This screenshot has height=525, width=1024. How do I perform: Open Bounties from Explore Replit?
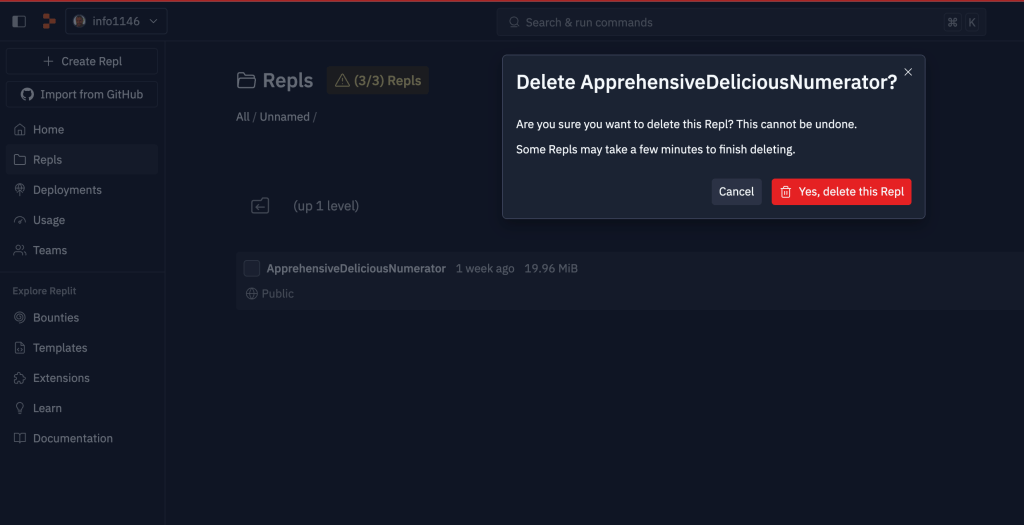[82, 317]
